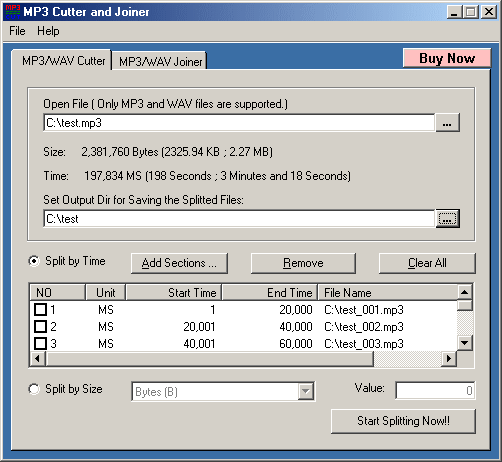Click the End Time value 60,000
Image resolution: width=502 pixels, height=462 pixels.
click(296, 344)
